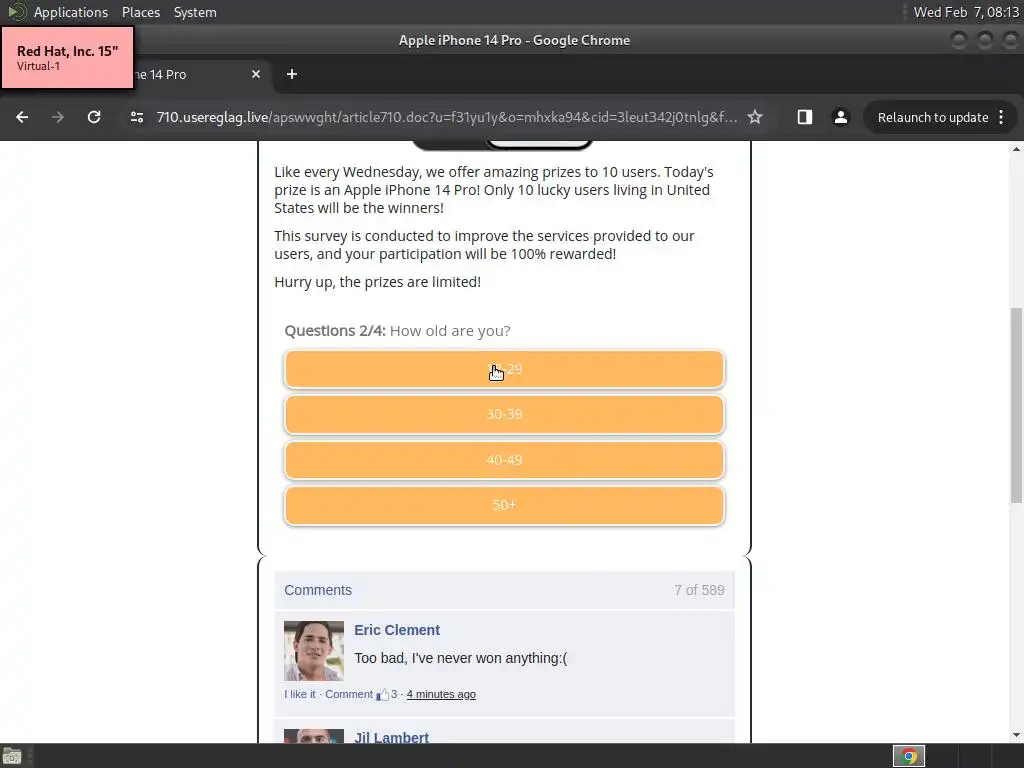Click the show desktop icon in bottom panel

coord(12,756)
